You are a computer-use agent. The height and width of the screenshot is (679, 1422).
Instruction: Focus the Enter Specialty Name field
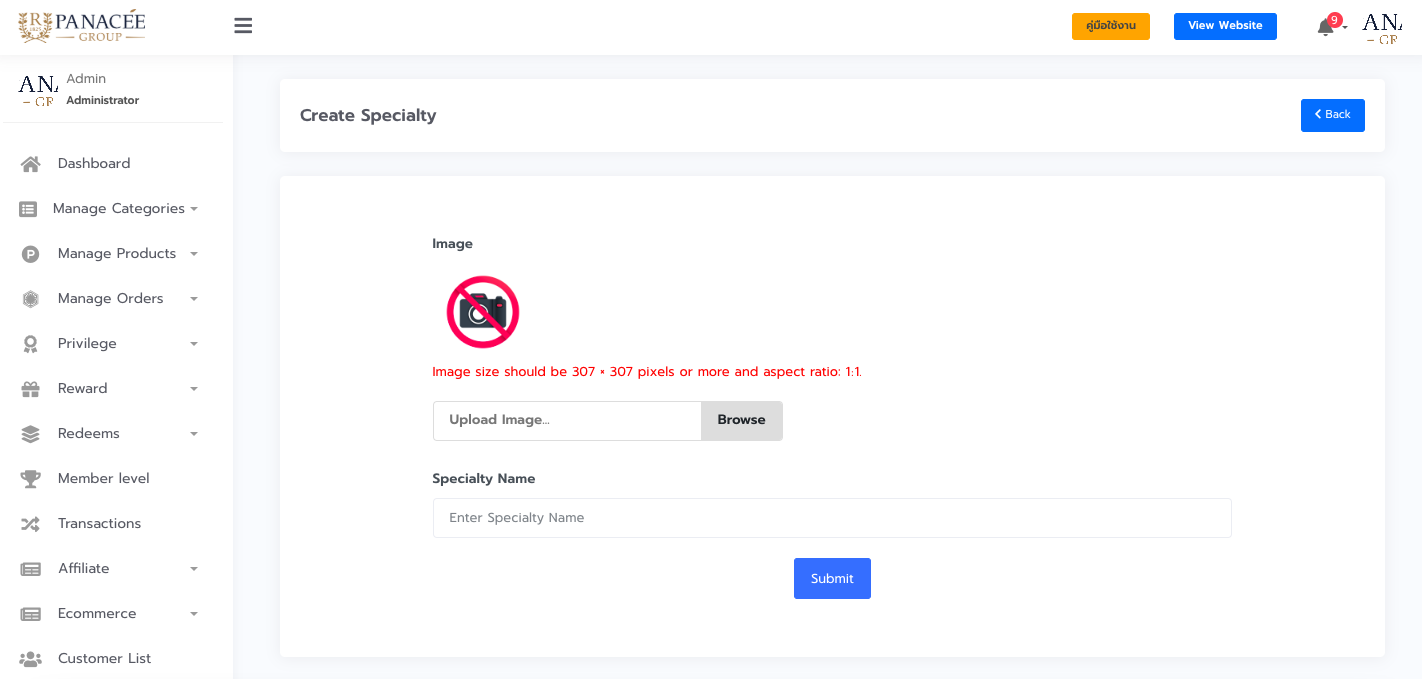coord(832,518)
